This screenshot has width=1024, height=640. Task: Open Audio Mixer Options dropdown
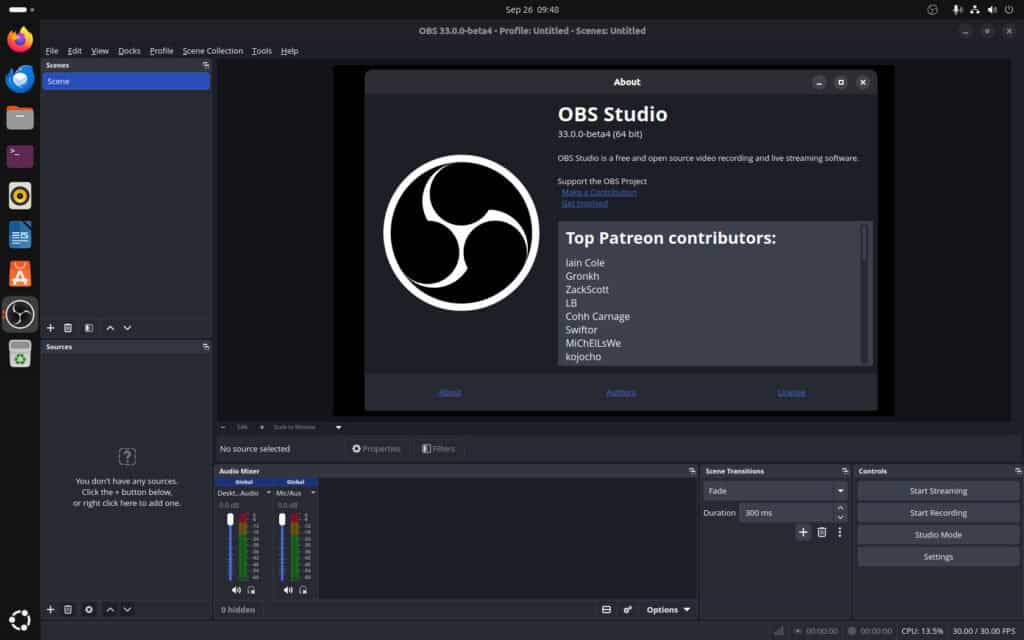click(668, 609)
